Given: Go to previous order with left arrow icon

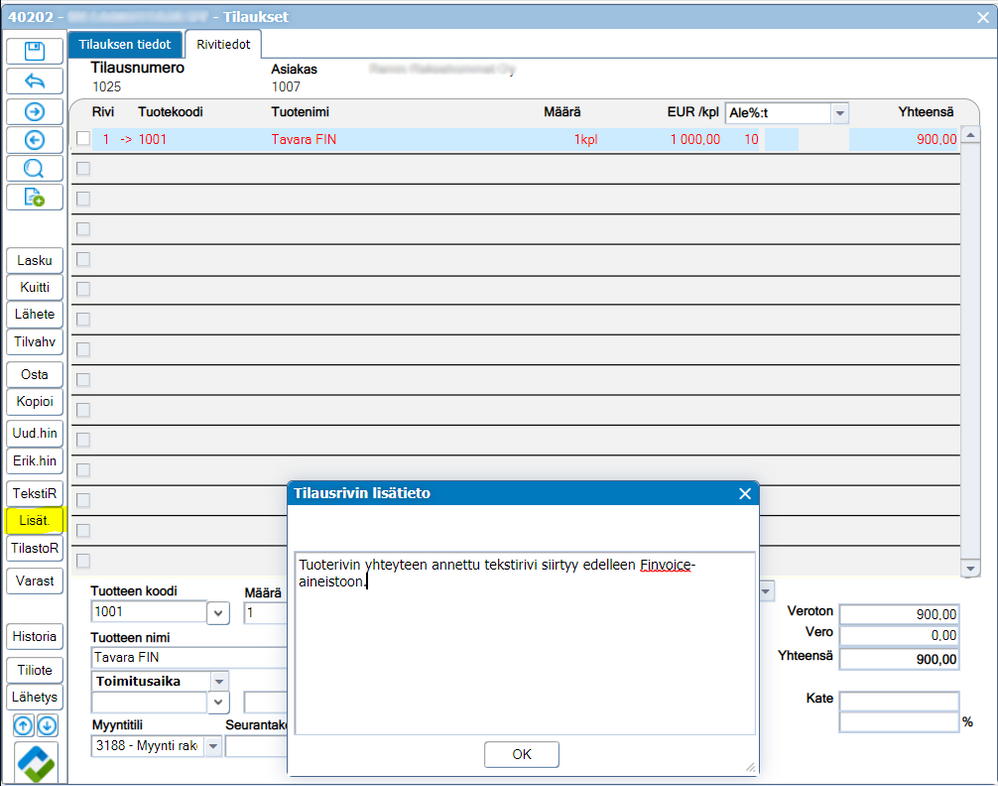Looking at the screenshot, I should point(35,139).
